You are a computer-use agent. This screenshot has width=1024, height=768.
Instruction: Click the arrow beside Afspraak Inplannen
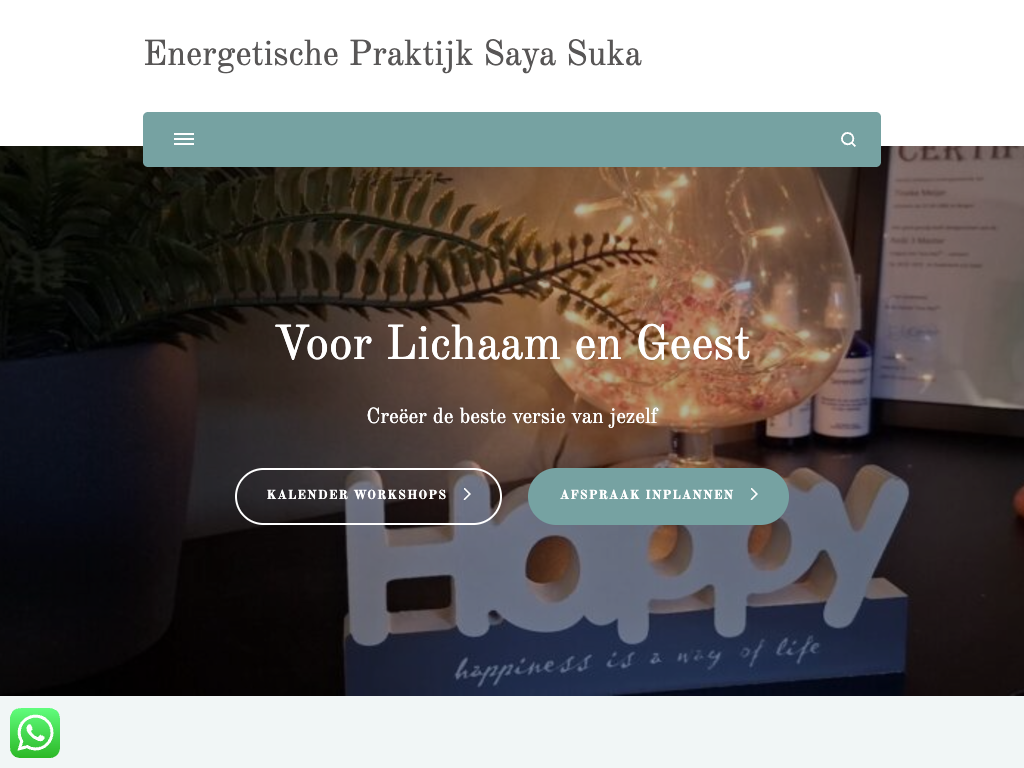[x=754, y=494]
